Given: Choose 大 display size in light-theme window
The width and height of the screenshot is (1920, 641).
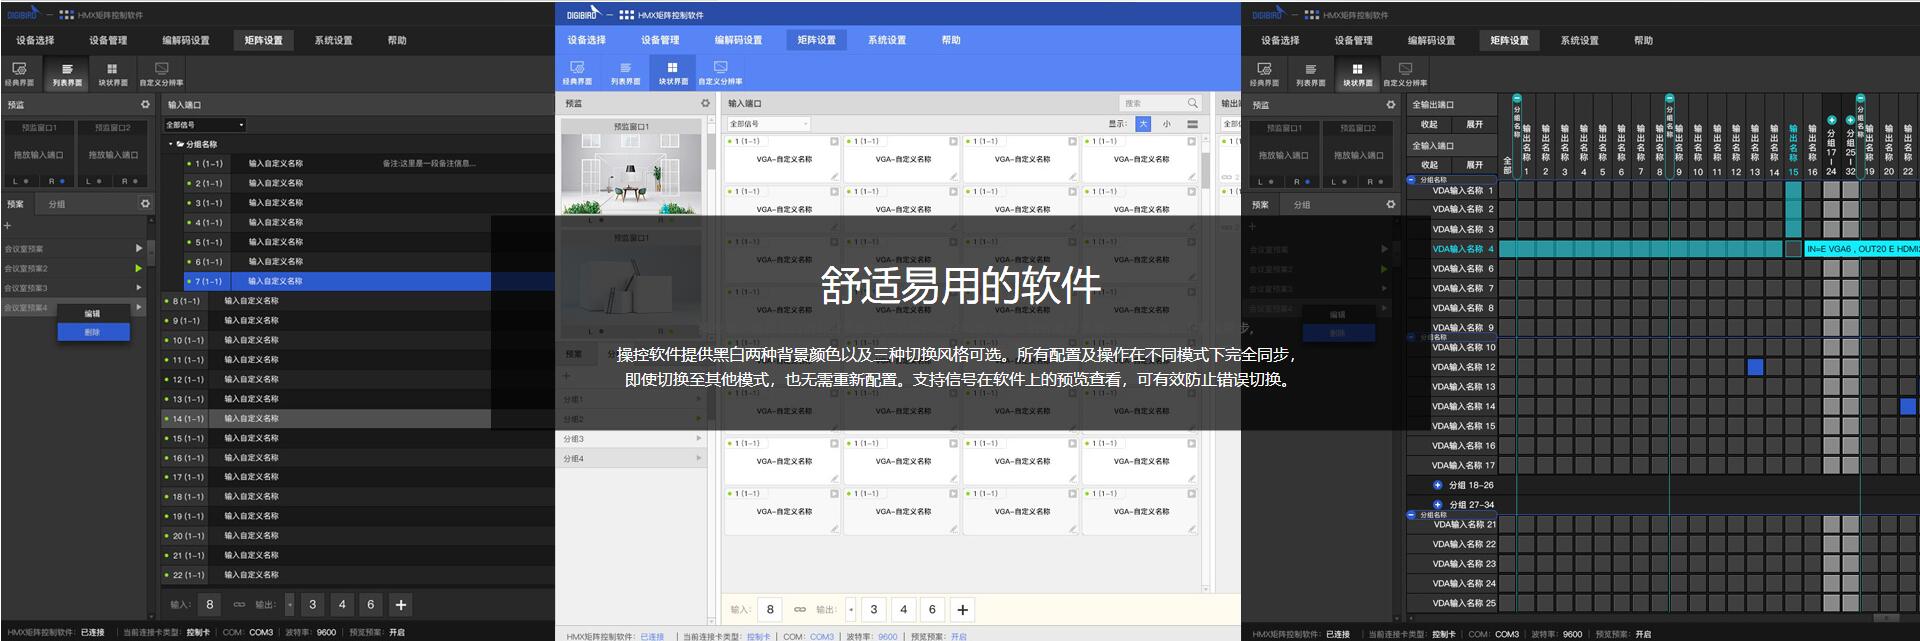Looking at the screenshot, I should click(x=1143, y=124).
